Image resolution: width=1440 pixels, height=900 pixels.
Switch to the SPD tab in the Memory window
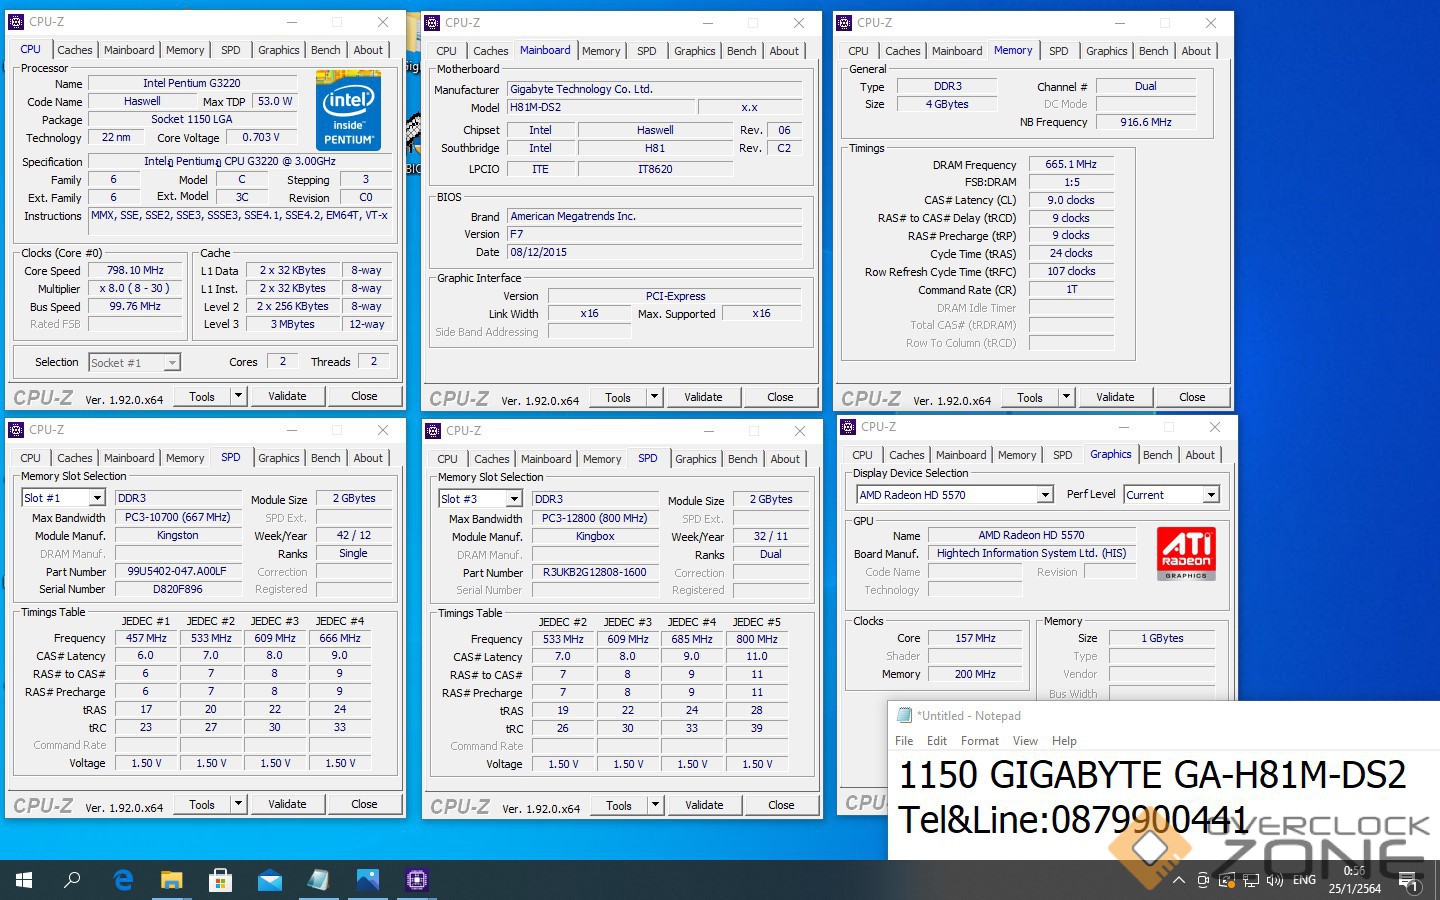point(1059,51)
